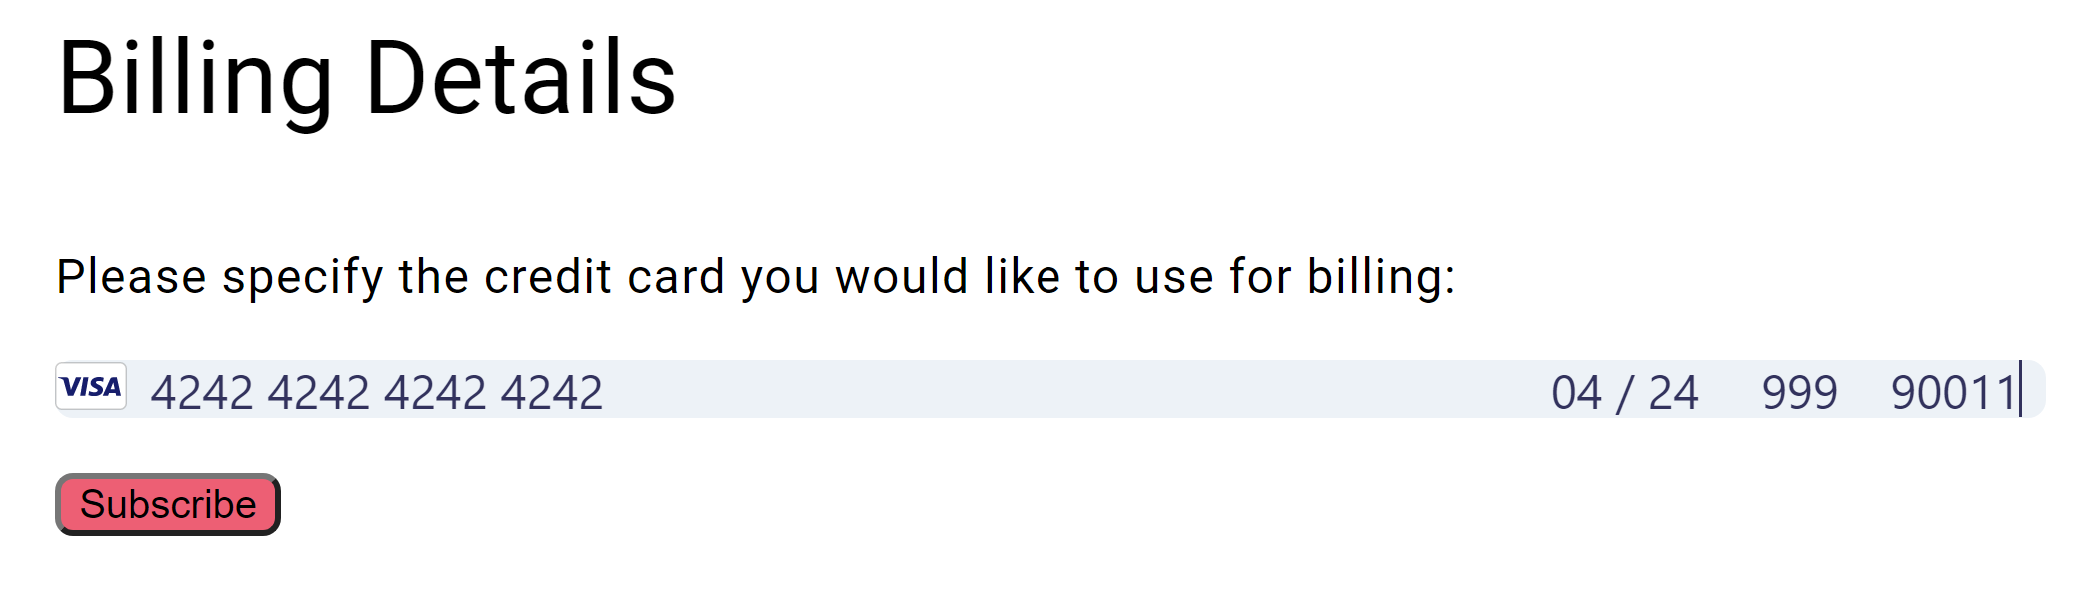Click the second 4242 group of card number

pos(318,392)
